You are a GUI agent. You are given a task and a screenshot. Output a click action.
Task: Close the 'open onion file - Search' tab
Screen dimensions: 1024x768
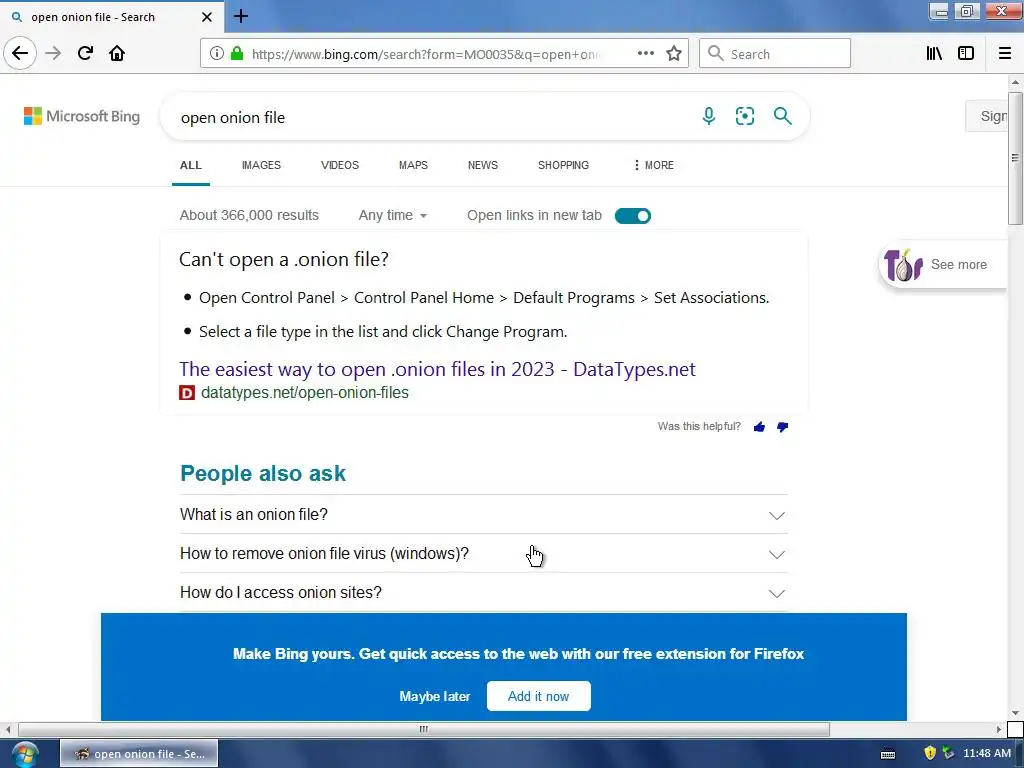(x=207, y=17)
